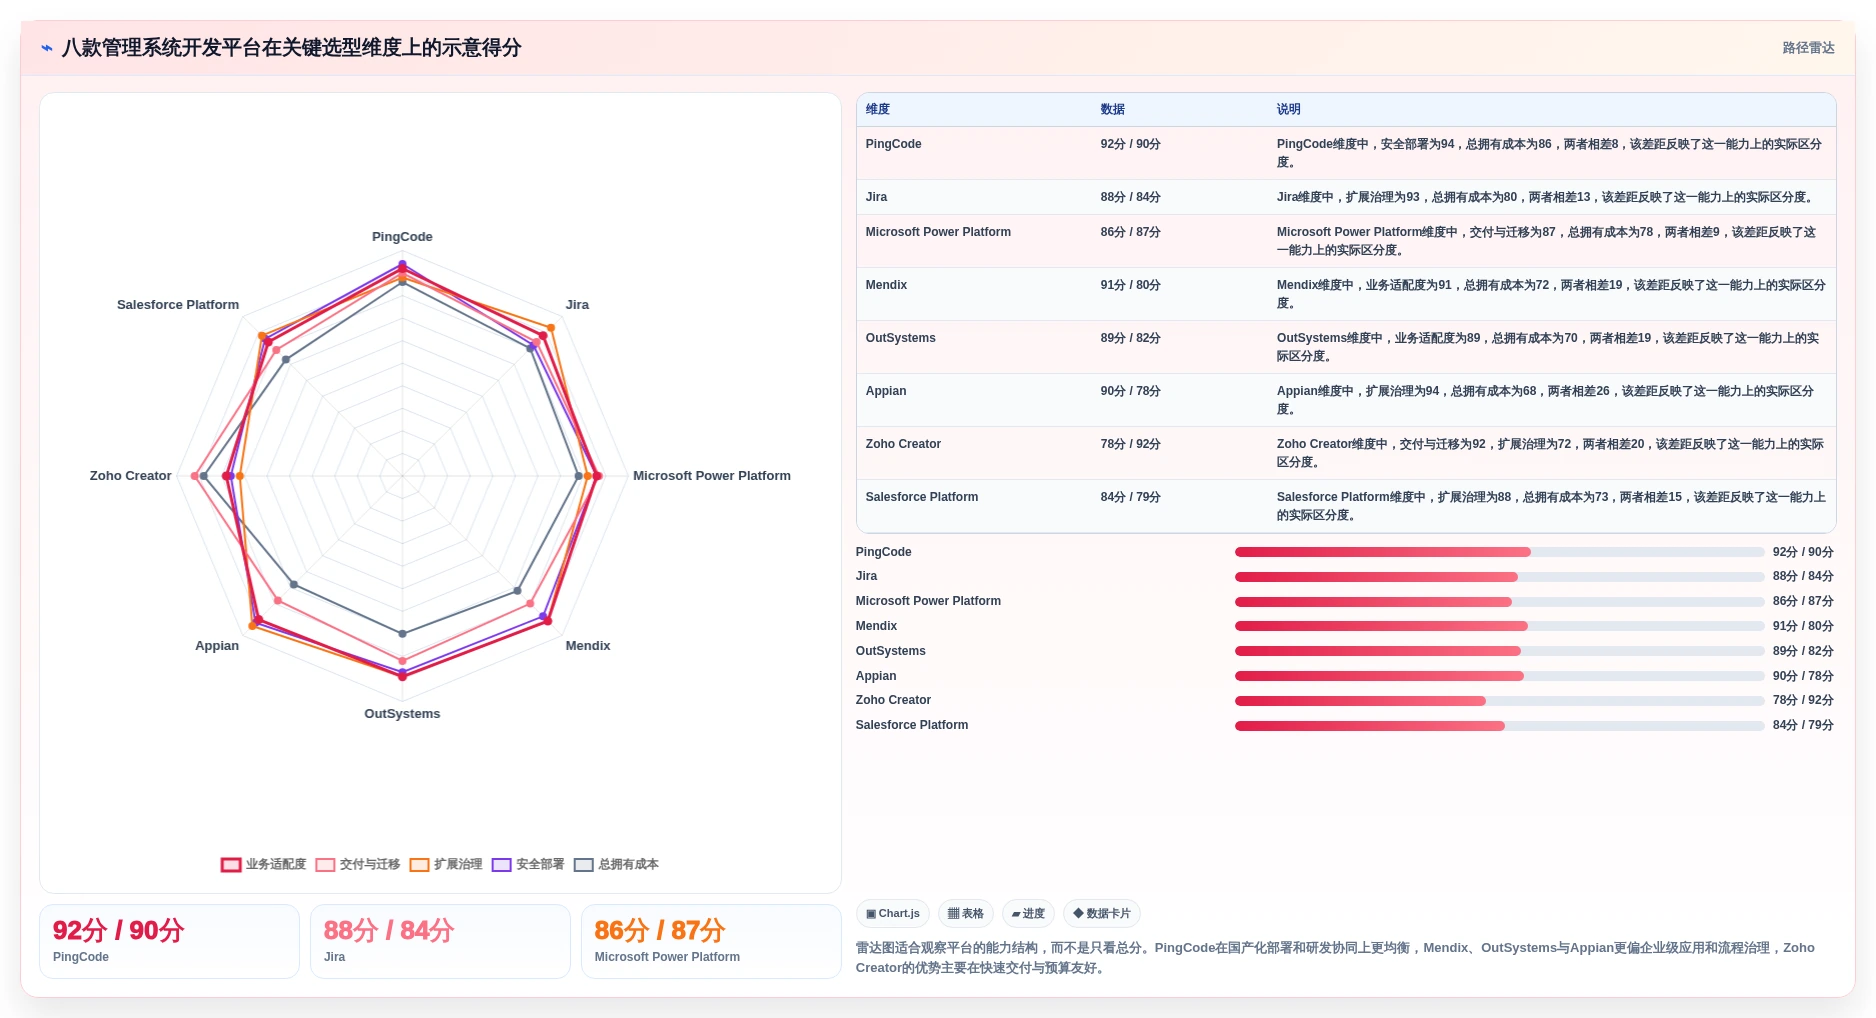Click the dashboard title 八款管理系统开发平台
Image resolution: width=1876 pixels, height=1018 pixels.
pyautogui.click(x=291, y=48)
